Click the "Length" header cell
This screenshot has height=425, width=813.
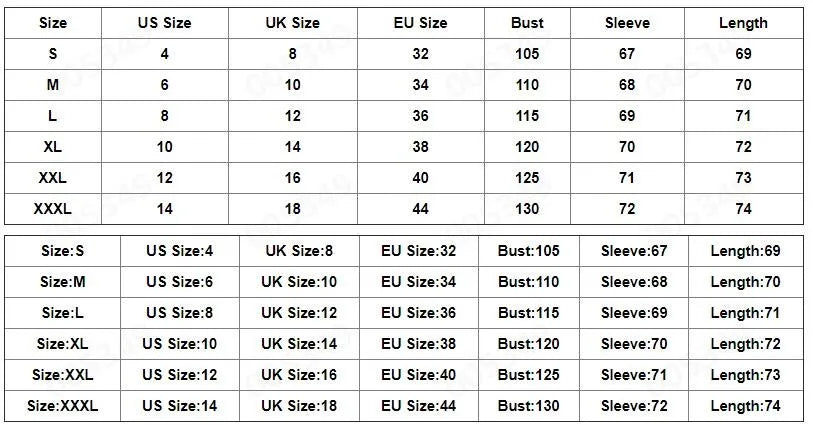(x=743, y=23)
